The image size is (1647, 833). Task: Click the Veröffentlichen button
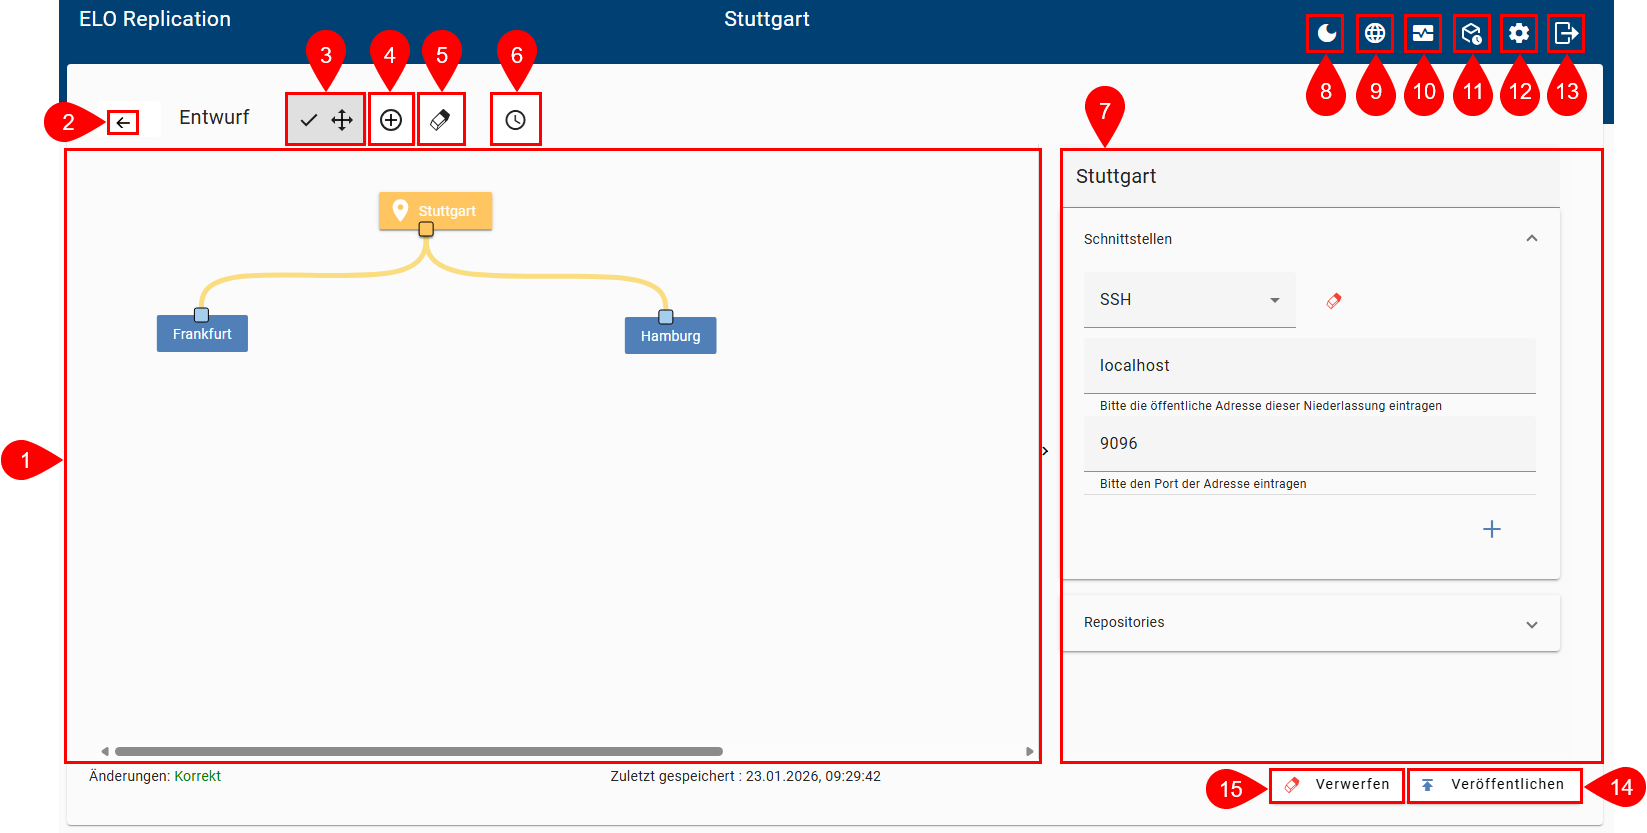coord(1494,785)
